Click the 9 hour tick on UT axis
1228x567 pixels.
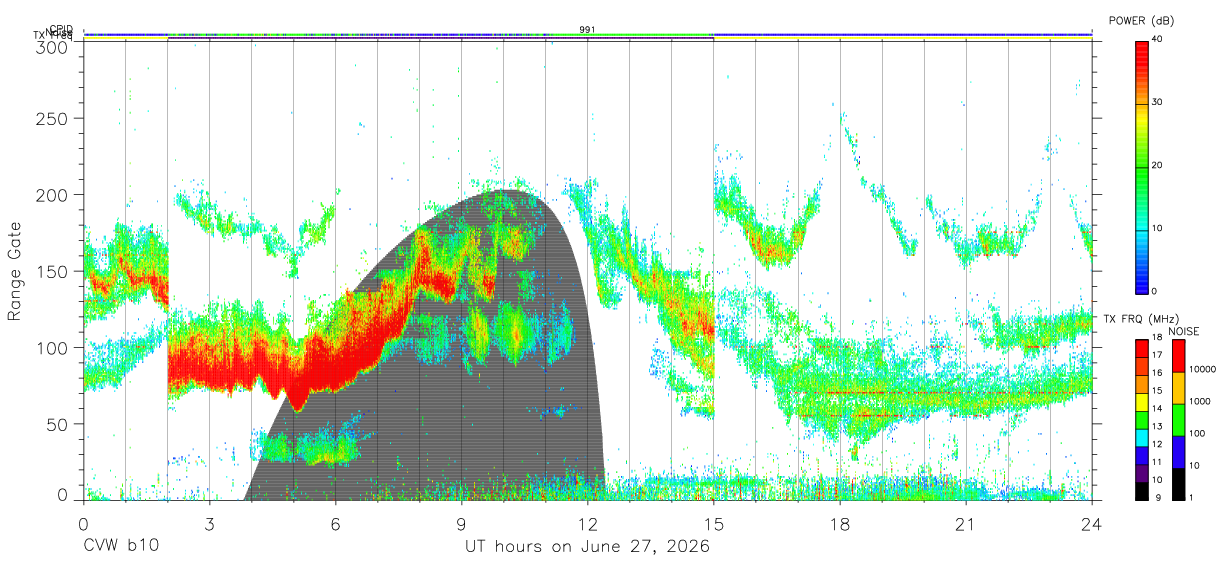(461, 523)
